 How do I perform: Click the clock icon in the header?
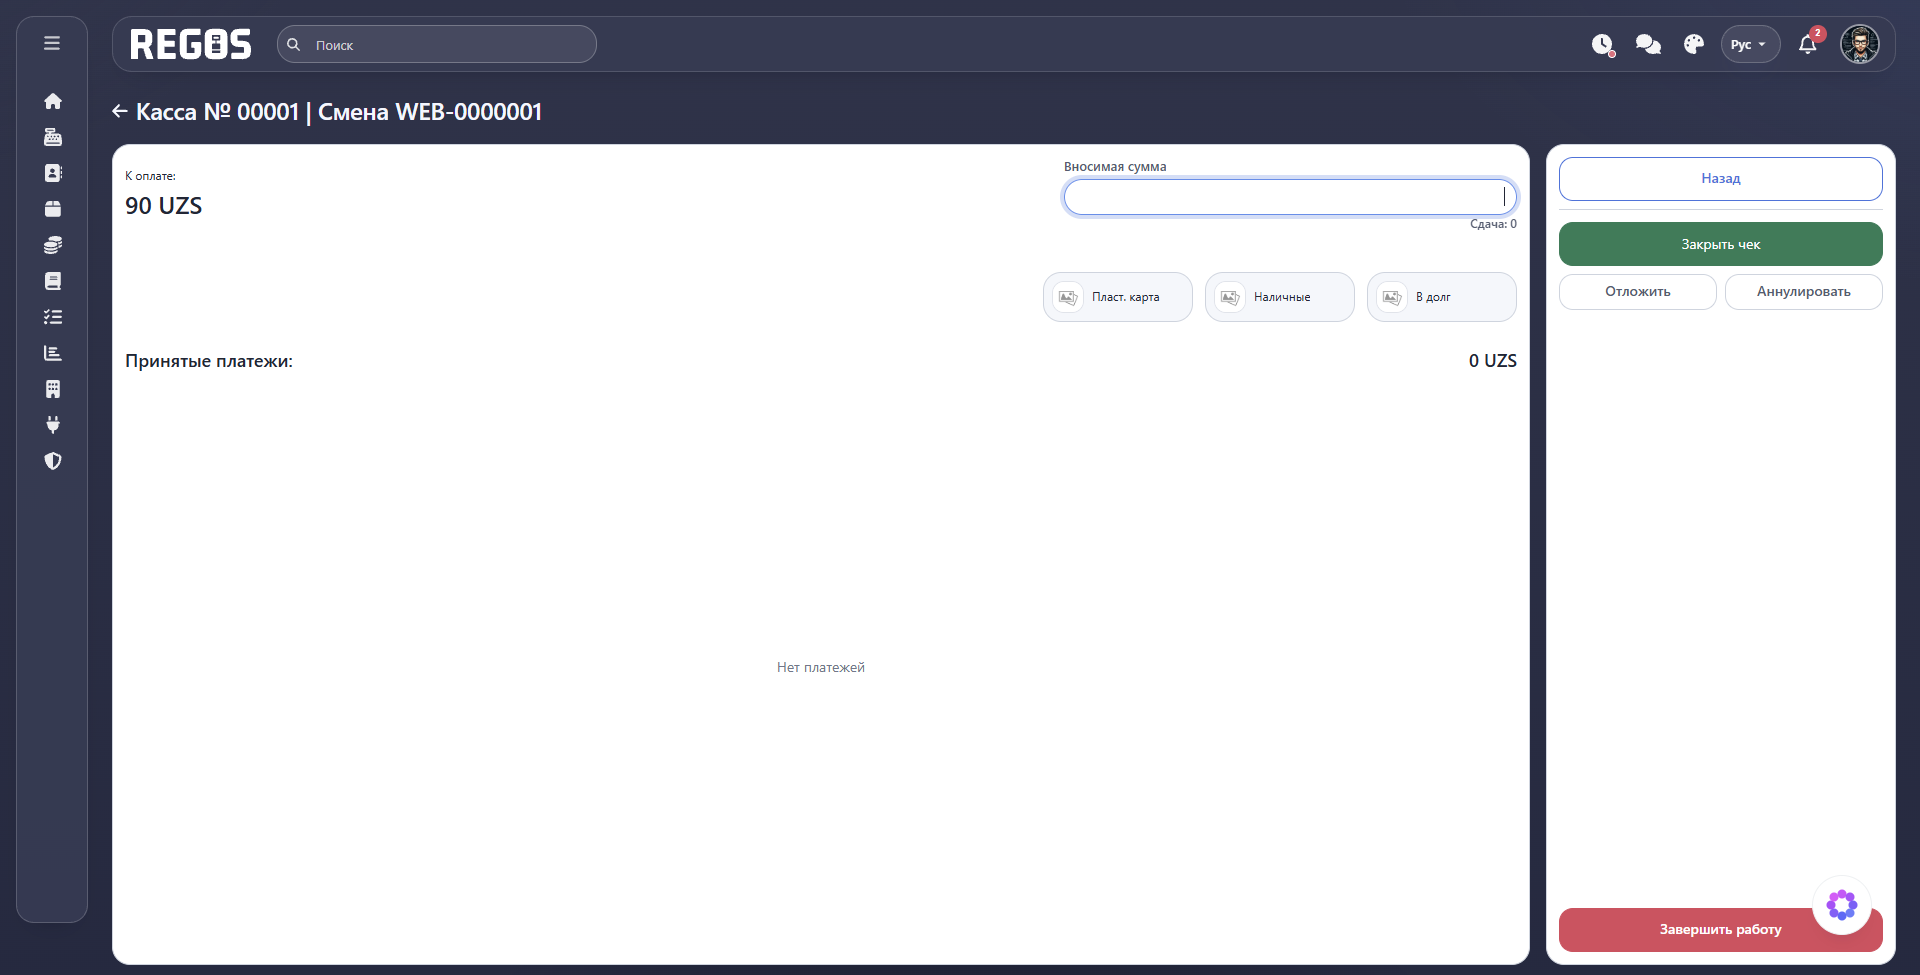[1603, 45]
